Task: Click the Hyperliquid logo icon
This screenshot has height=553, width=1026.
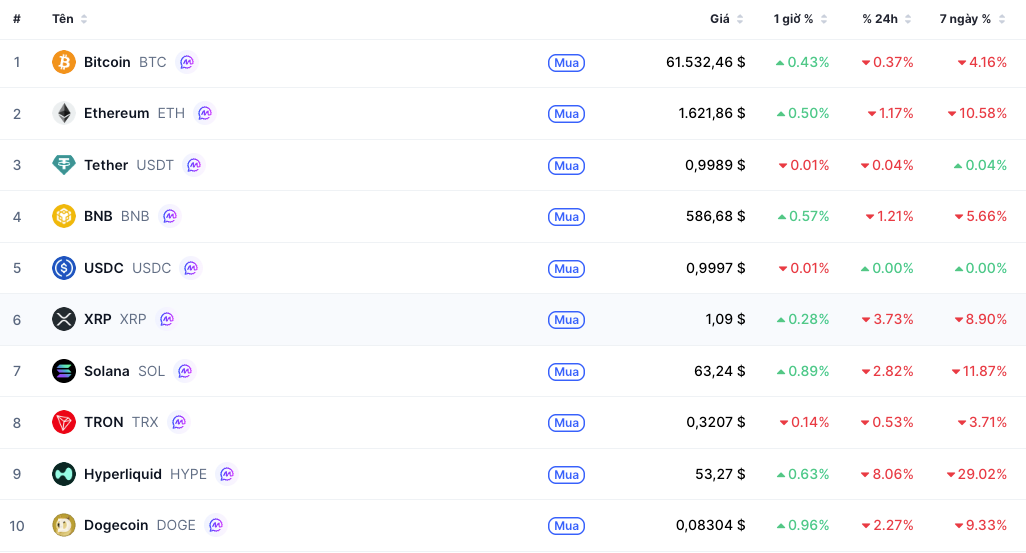Action: tap(63, 474)
